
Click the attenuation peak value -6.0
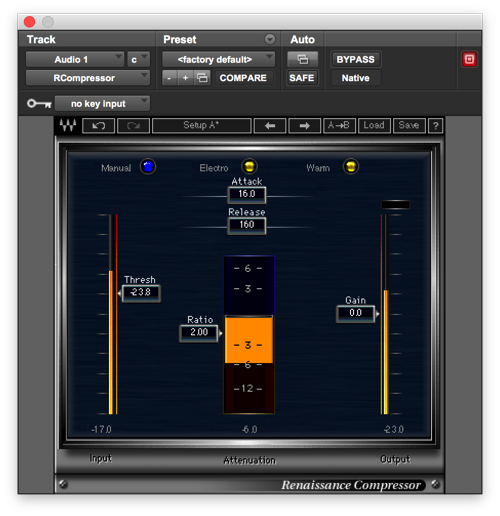click(x=249, y=429)
